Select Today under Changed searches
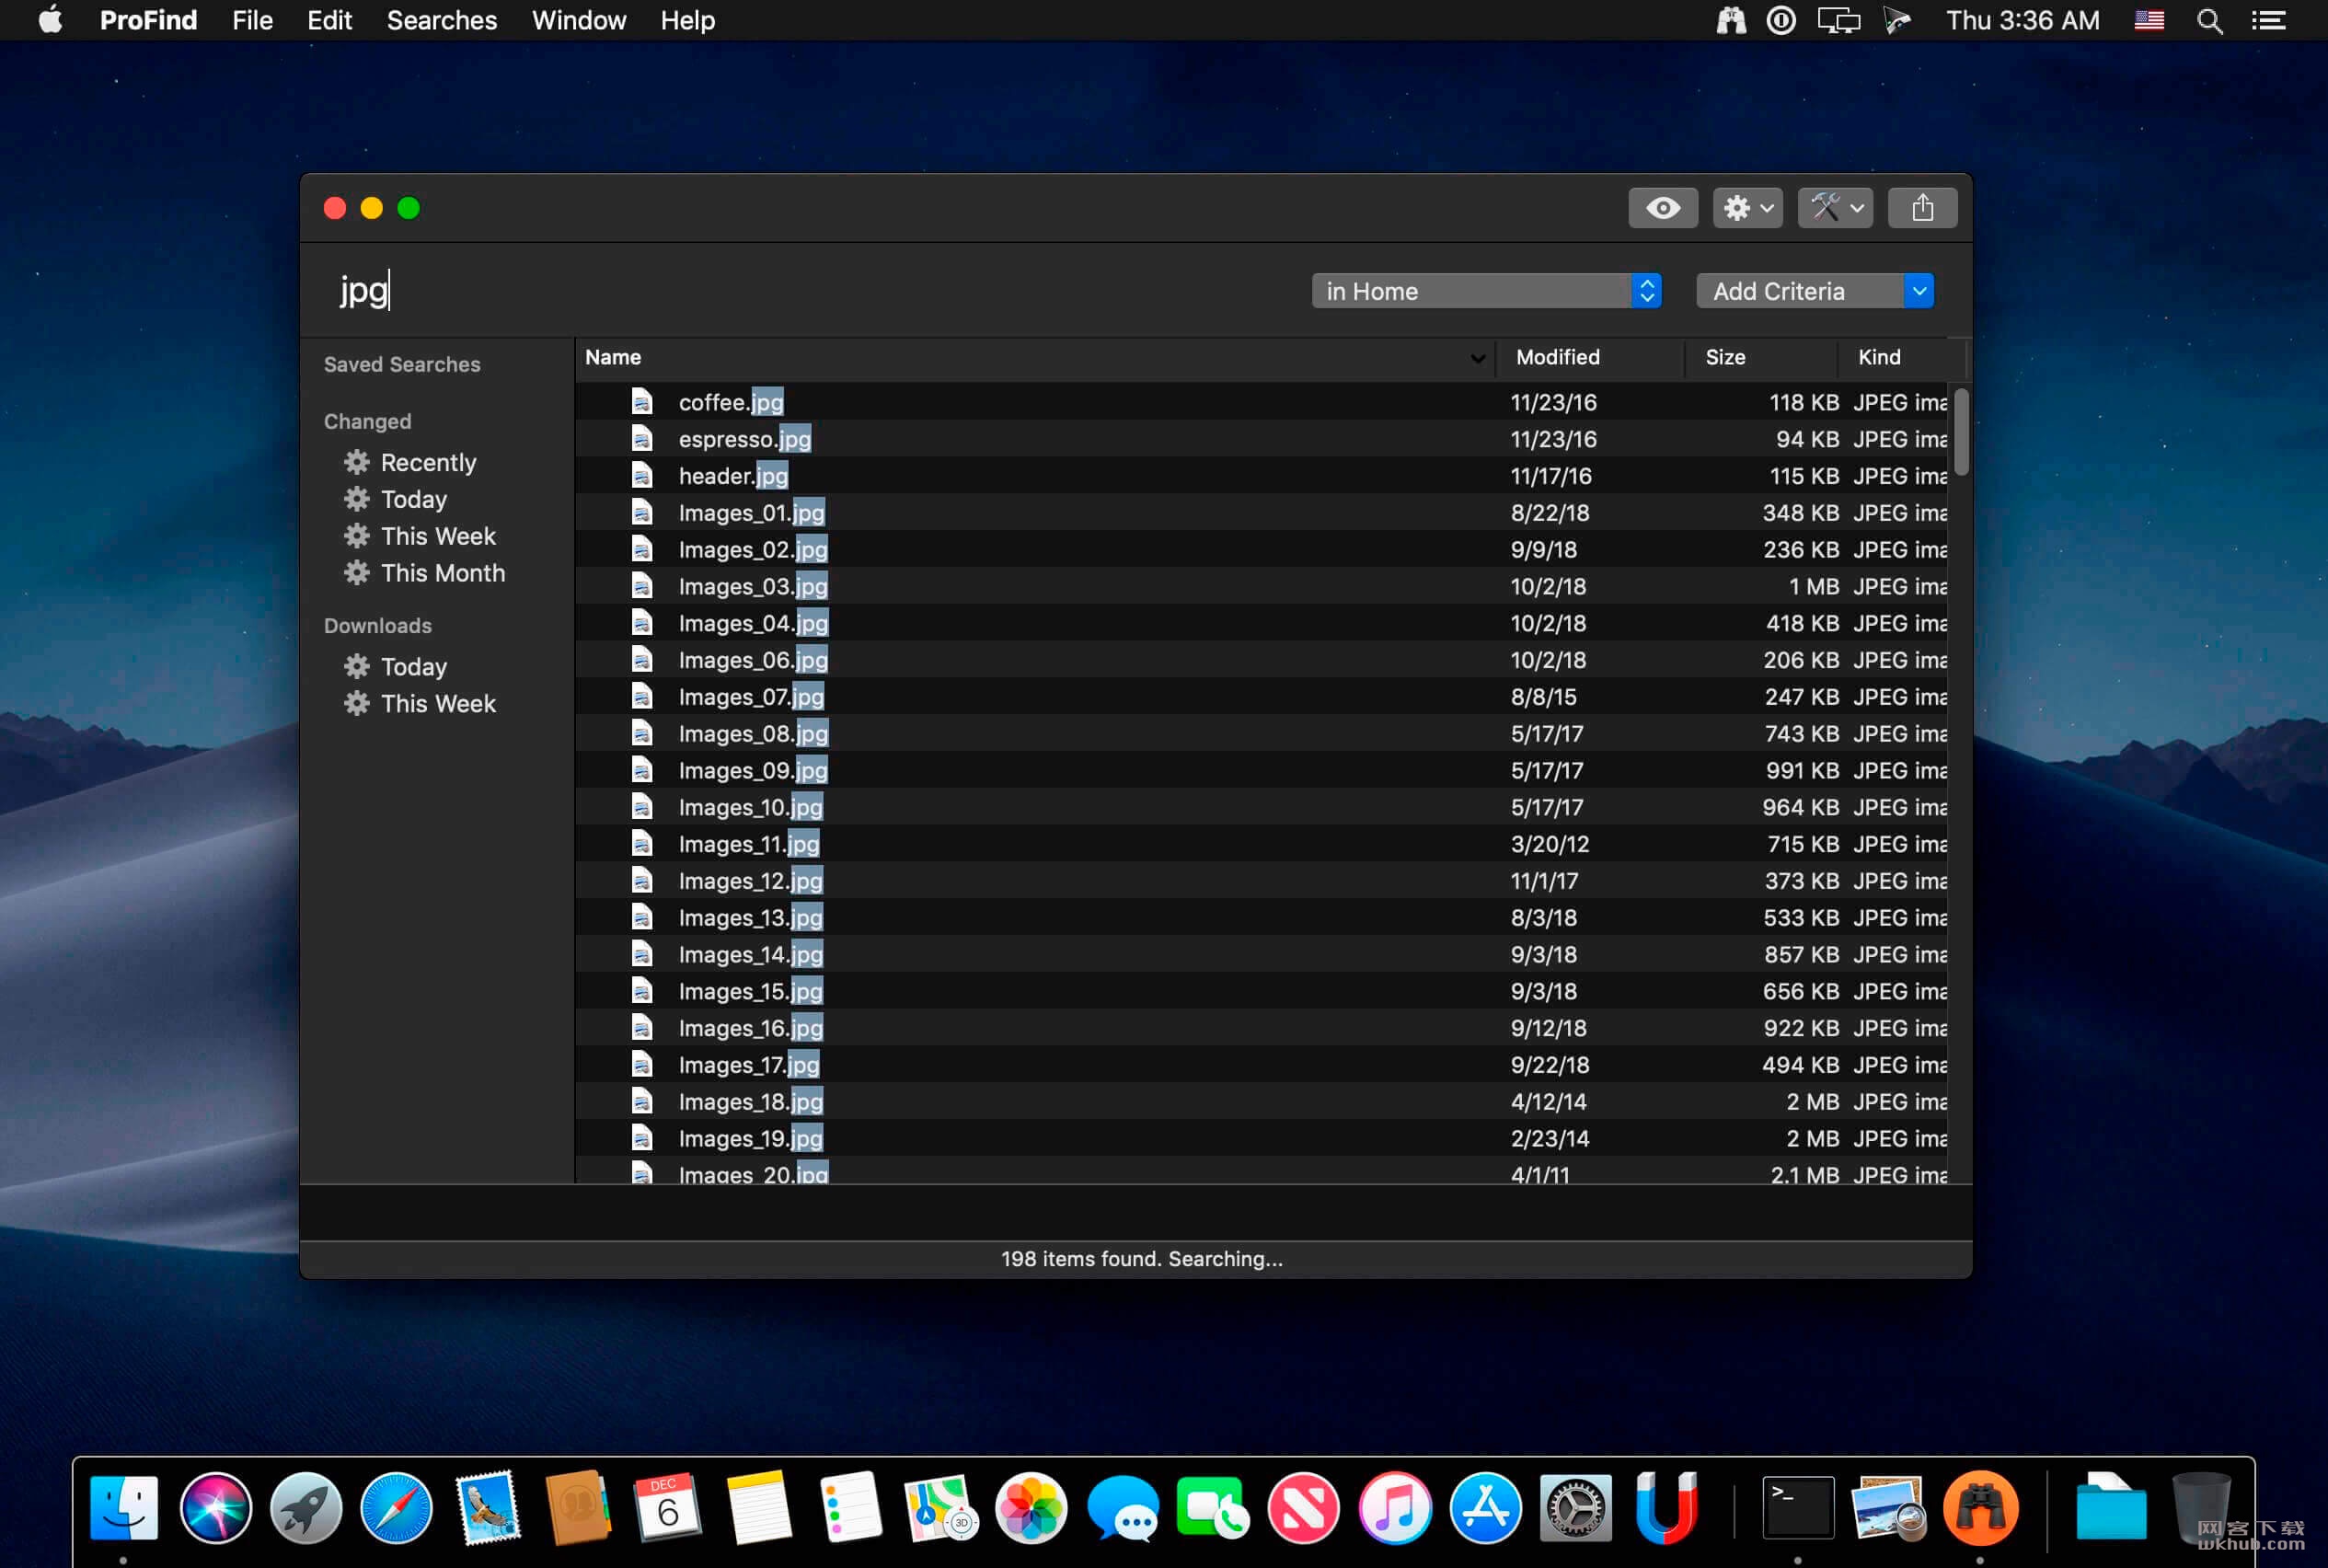 [x=413, y=499]
